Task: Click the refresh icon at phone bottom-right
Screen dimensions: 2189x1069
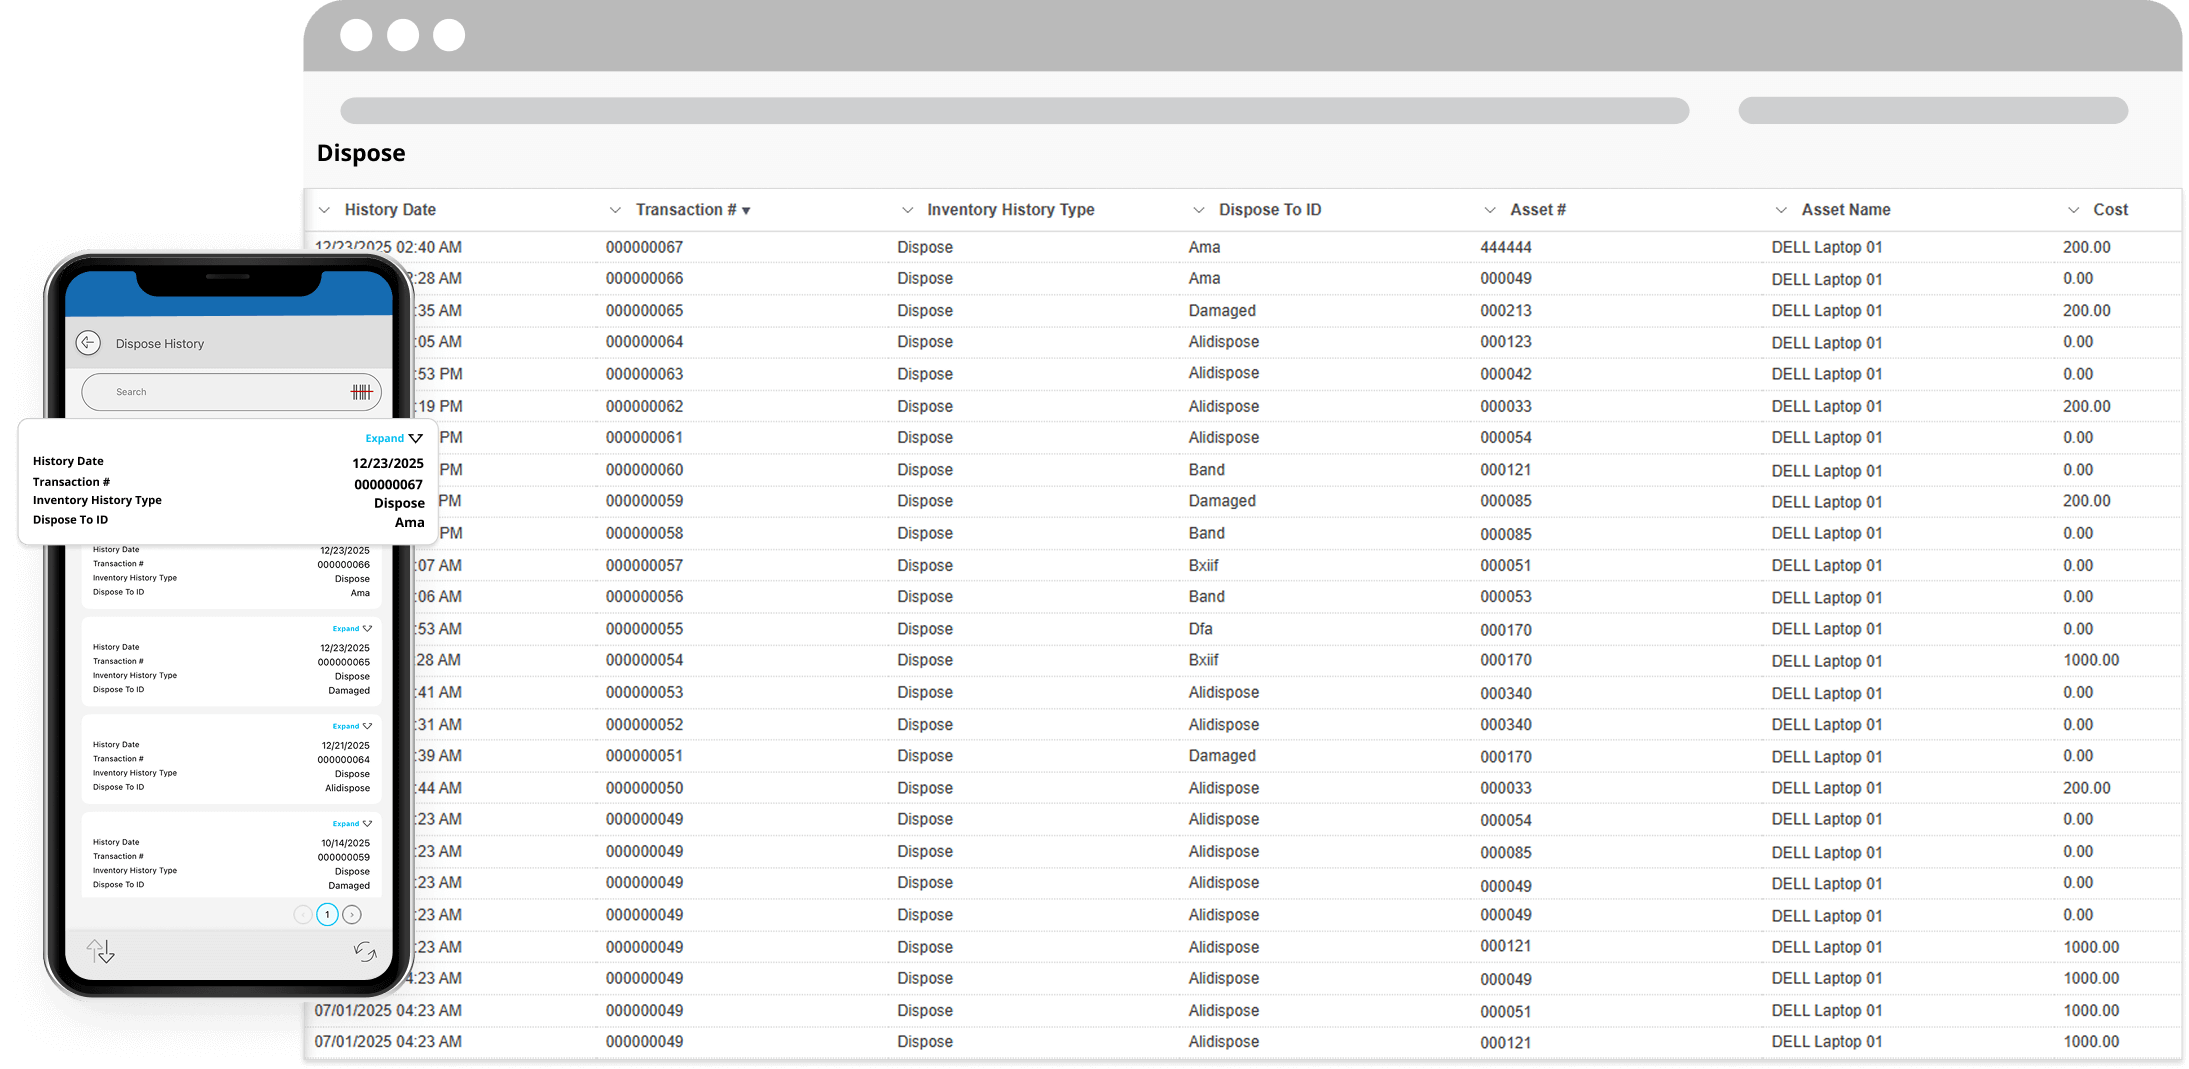Action: coord(365,951)
